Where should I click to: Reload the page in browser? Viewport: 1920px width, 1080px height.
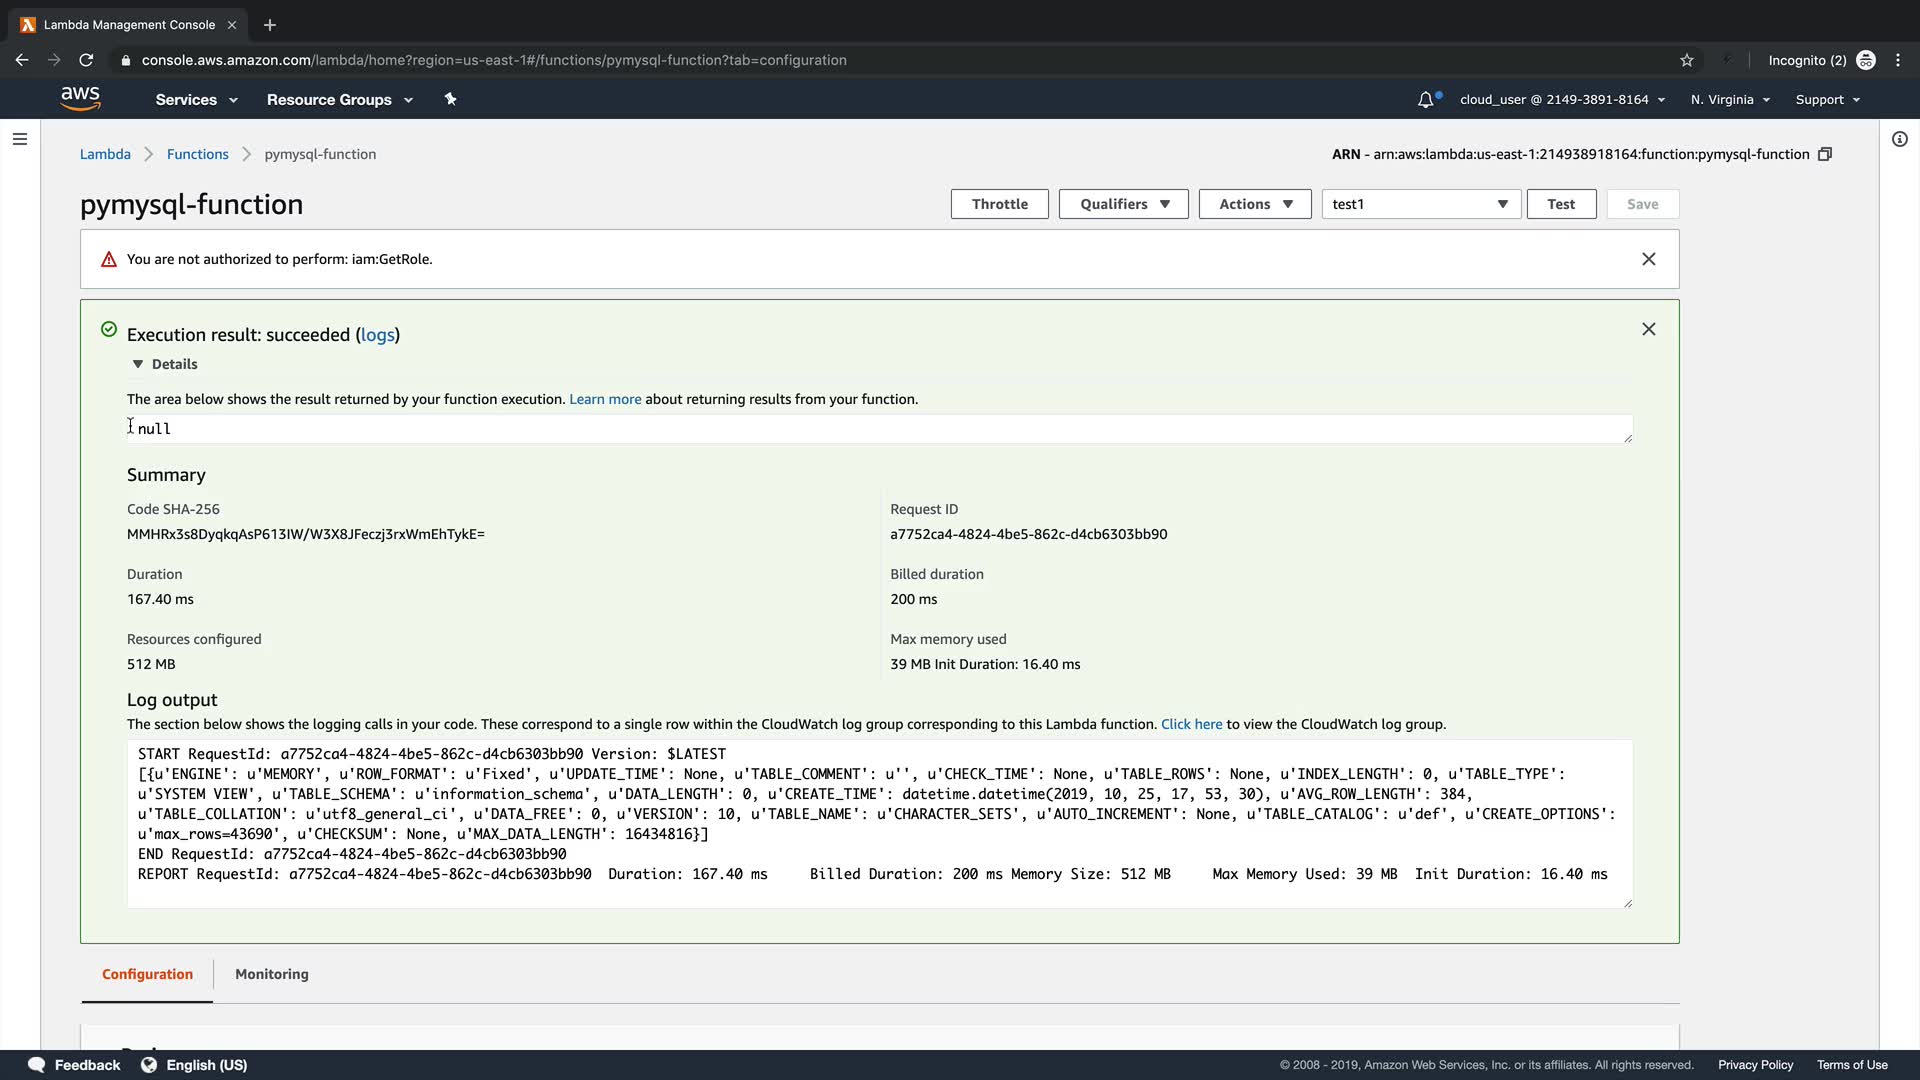86,60
